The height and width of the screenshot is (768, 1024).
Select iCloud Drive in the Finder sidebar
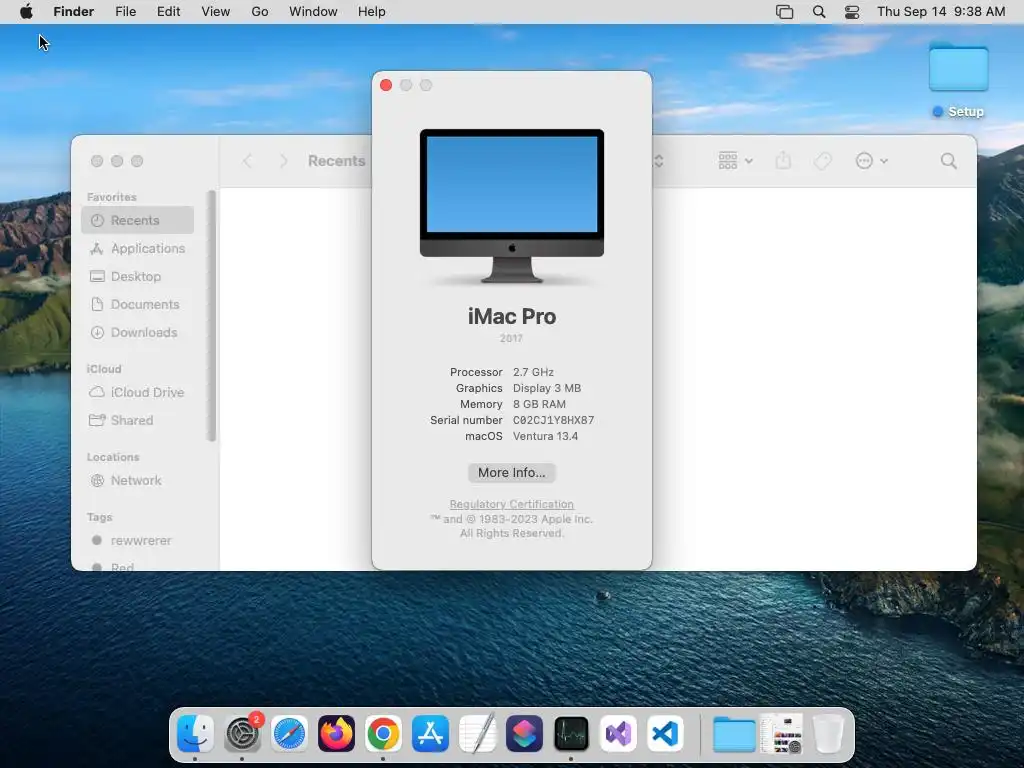click(137, 392)
